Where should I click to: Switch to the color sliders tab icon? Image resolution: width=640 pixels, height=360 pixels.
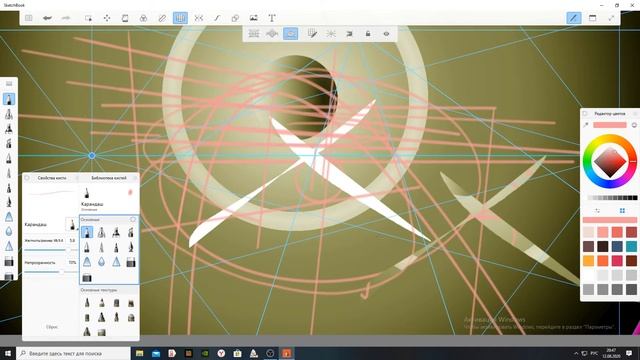tap(598, 211)
